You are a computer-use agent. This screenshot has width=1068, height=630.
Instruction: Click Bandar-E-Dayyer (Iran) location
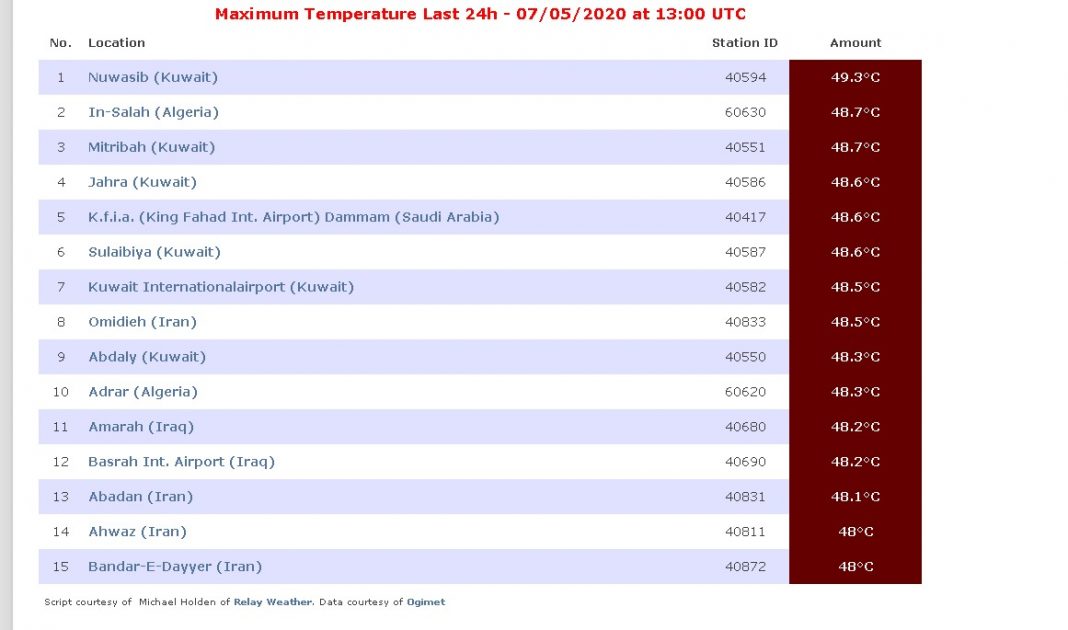175,567
